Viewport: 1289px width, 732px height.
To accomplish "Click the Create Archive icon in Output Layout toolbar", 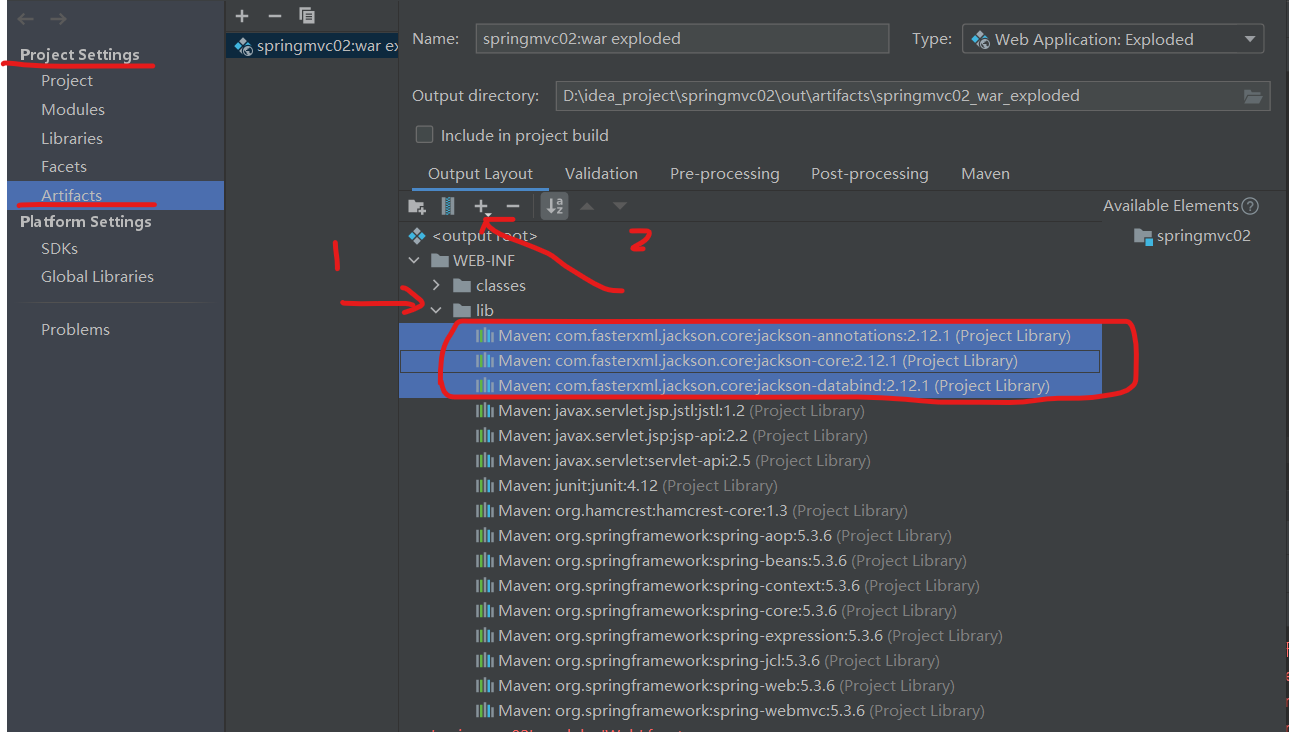I will point(446,206).
